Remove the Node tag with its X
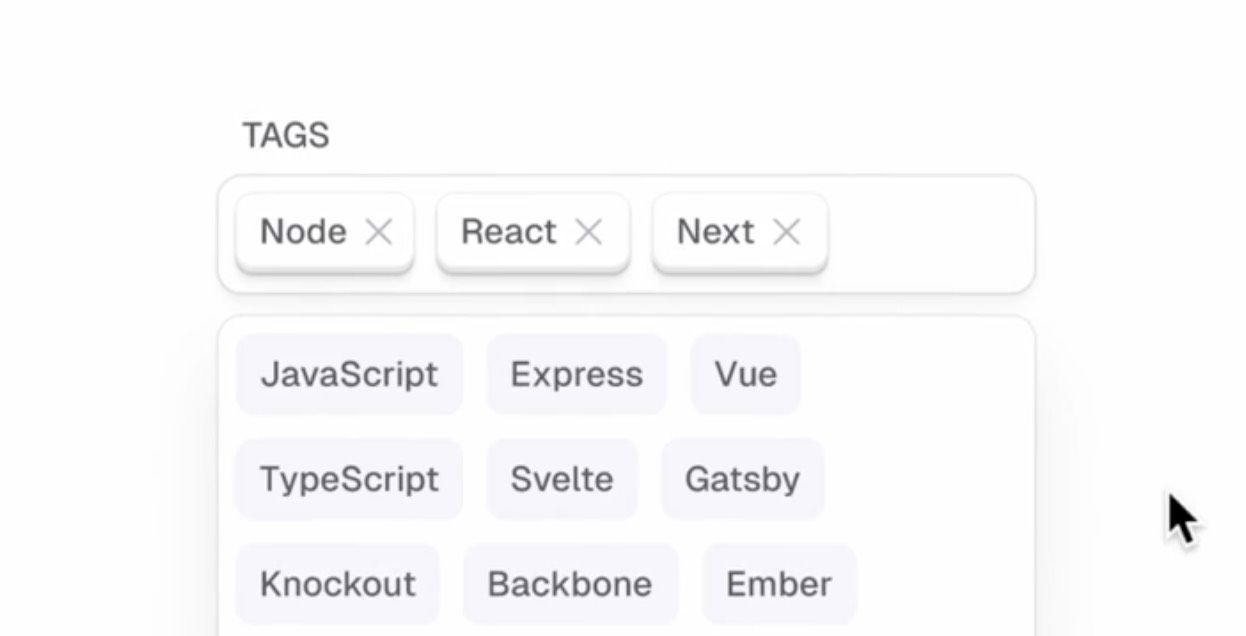Viewport: 1246px width, 636px height. click(378, 232)
